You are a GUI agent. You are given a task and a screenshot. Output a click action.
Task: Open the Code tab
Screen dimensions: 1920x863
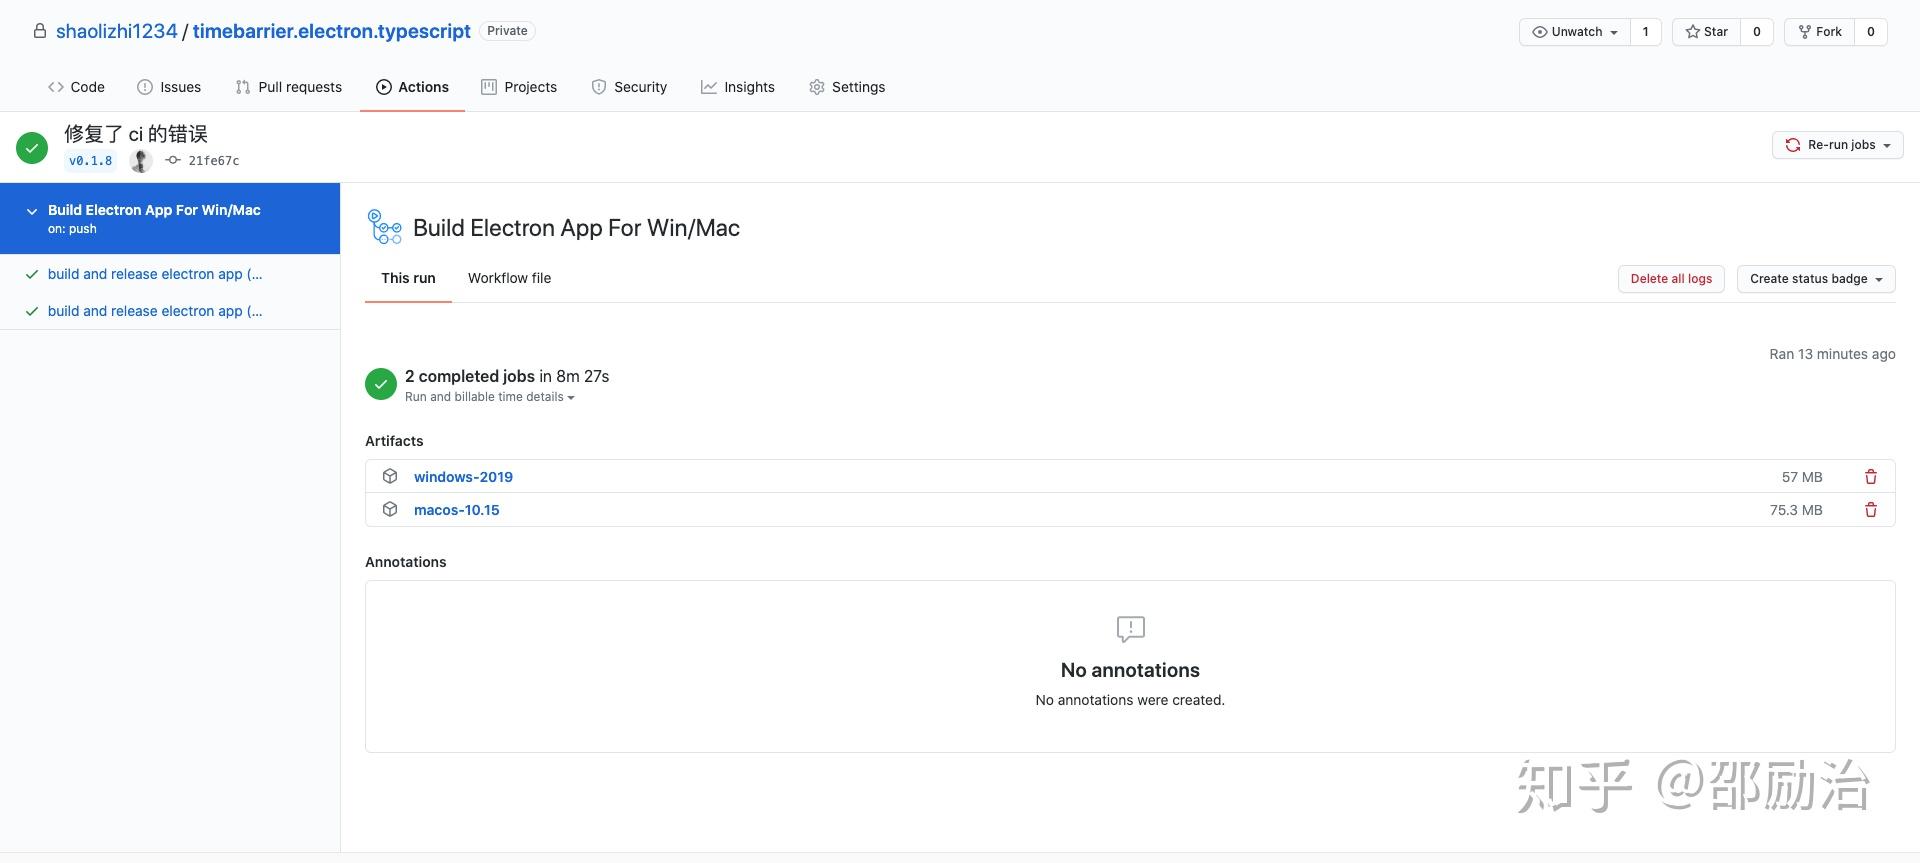tap(76, 87)
